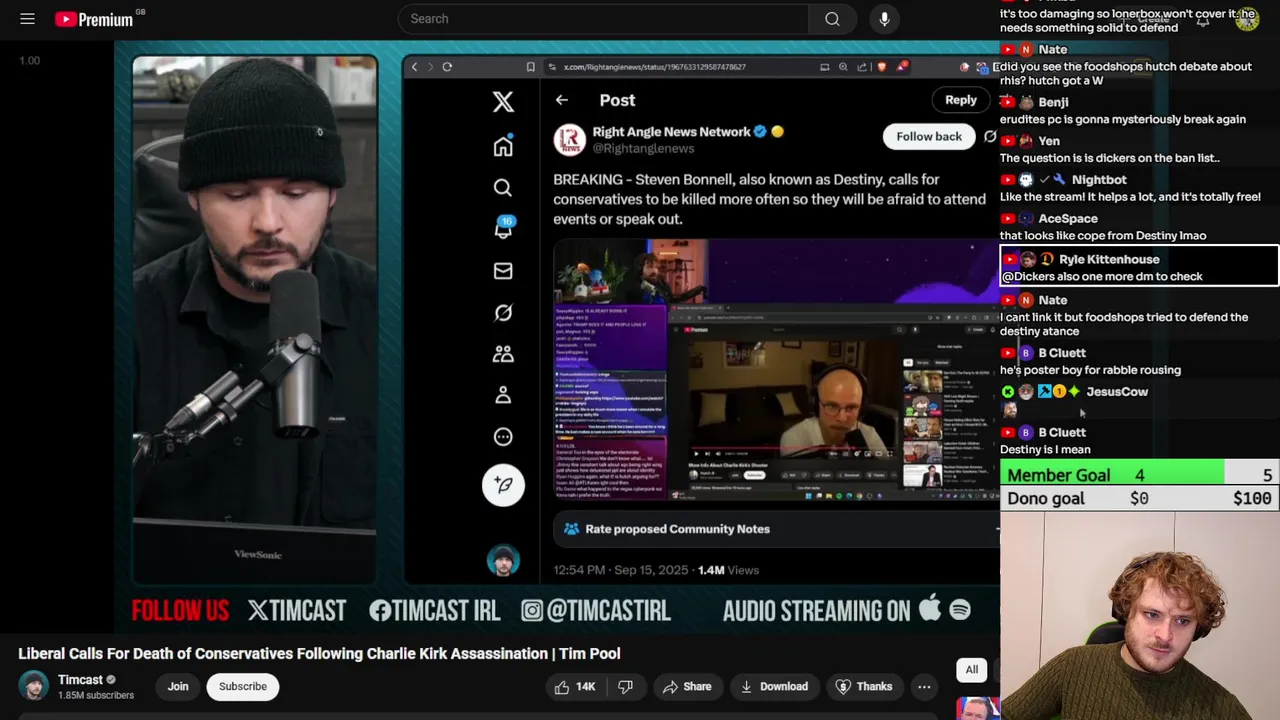
Task: Subscribe to Timcast channel
Action: click(243, 687)
